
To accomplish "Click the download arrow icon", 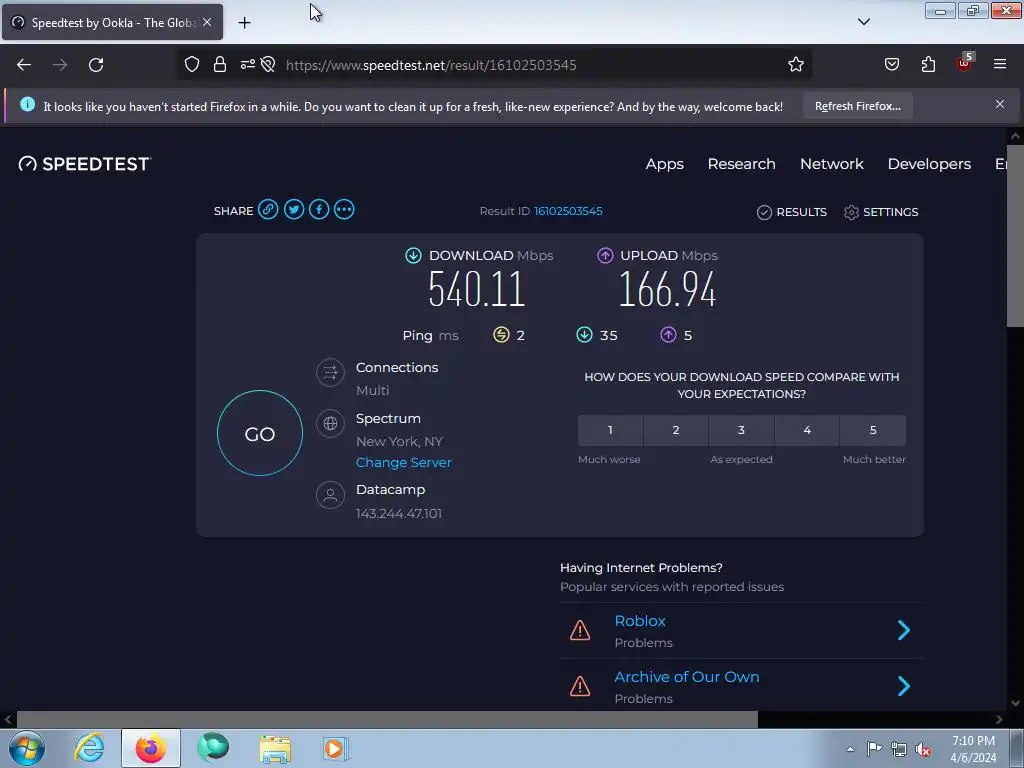I will click(413, 255).
